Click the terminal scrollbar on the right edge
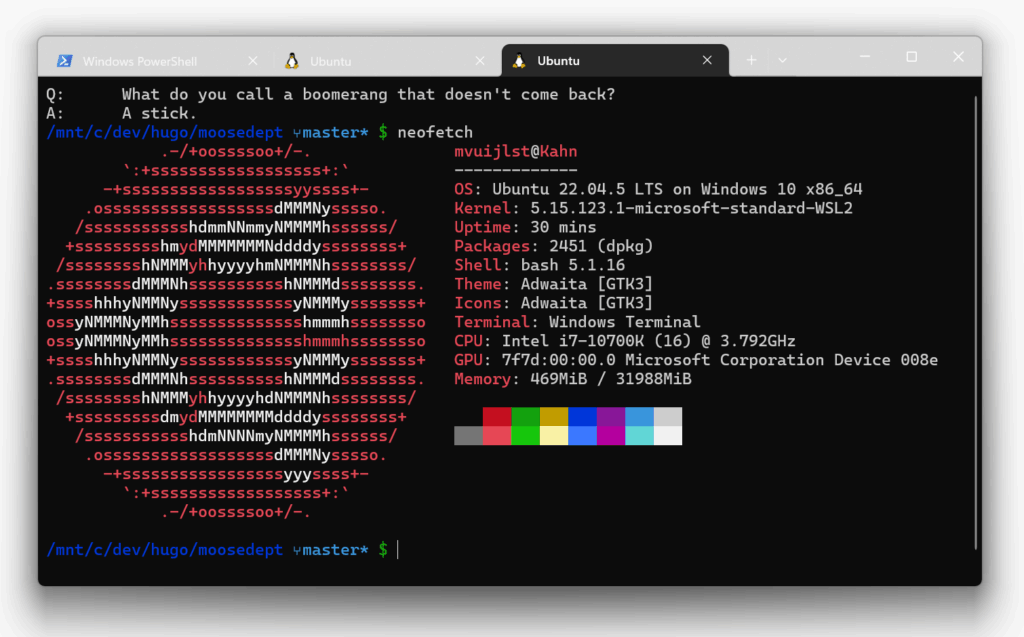 coord(976,320)
